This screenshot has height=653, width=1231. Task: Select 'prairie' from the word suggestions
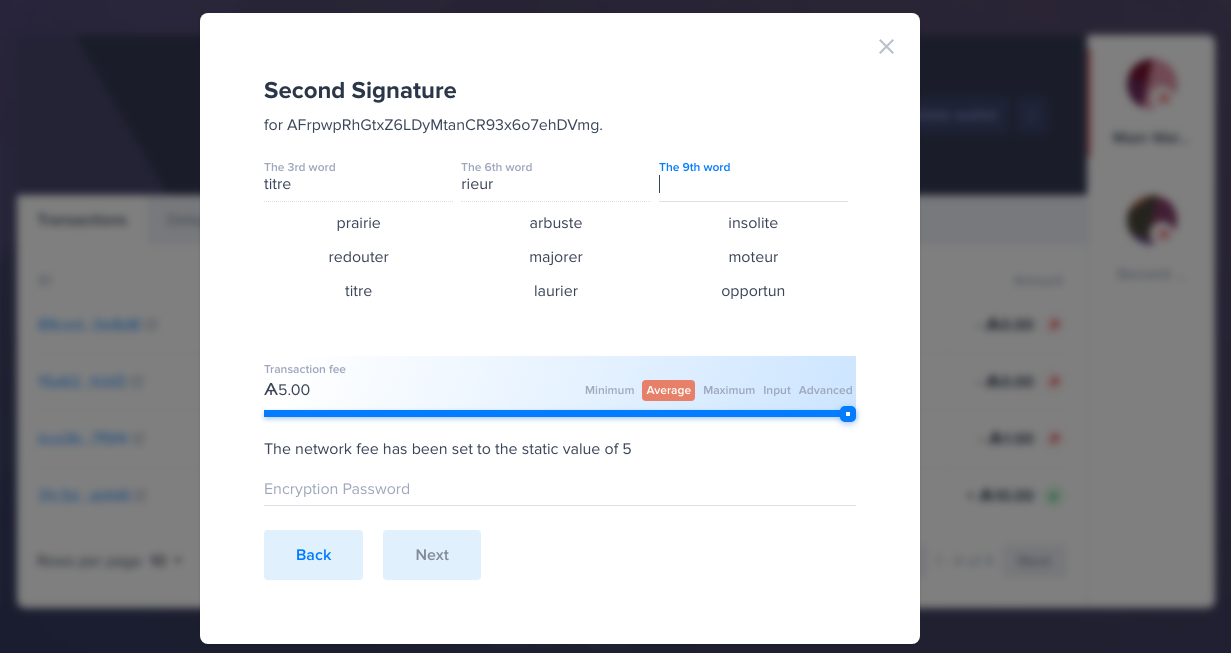point(358,223)
